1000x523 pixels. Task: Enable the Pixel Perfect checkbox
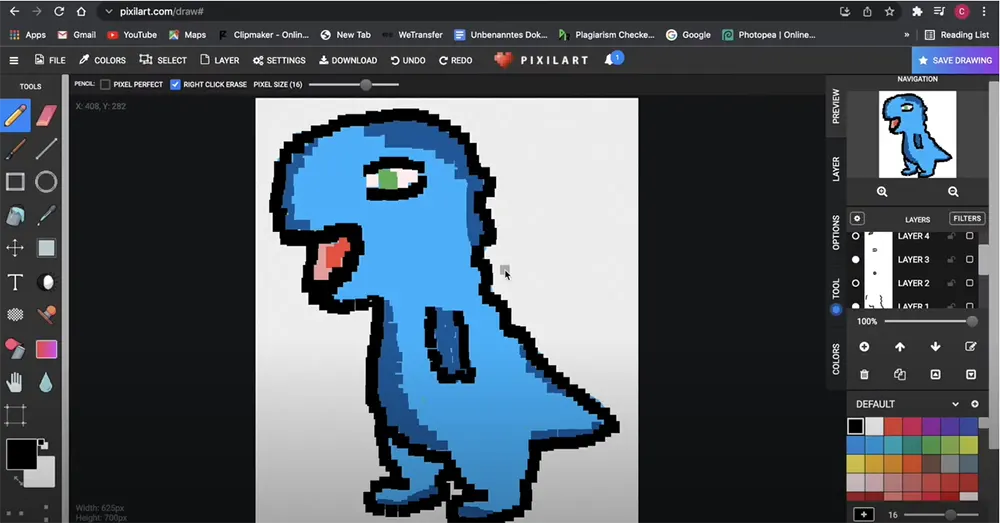point(105,84)
